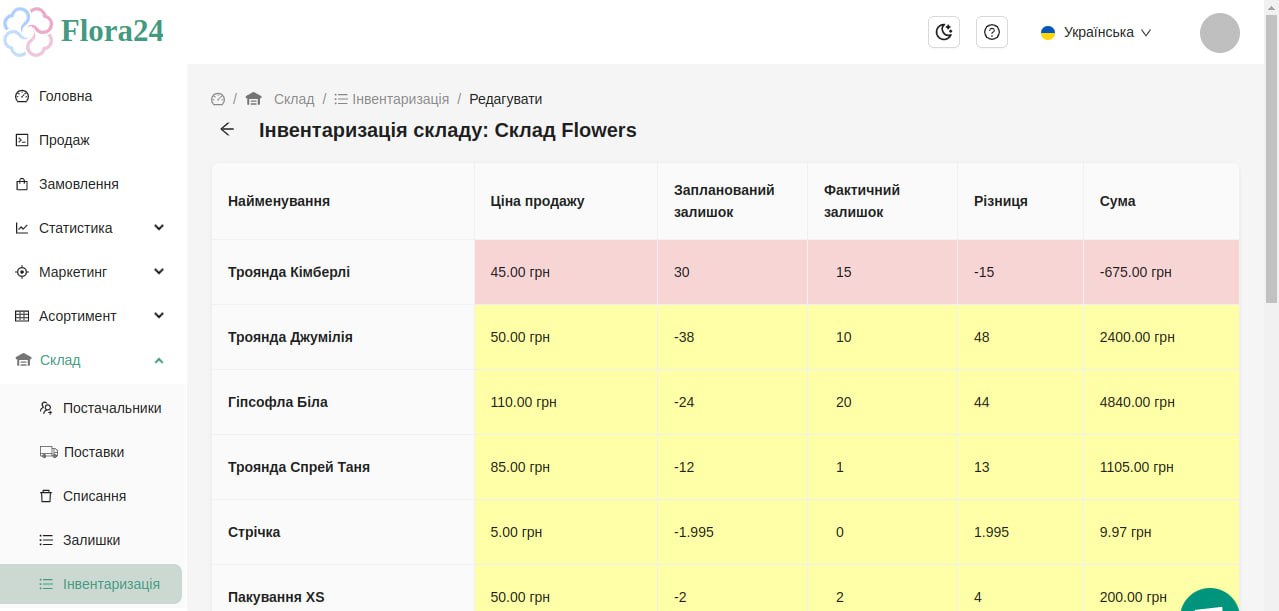Screen dimensions: 1279x611
Task: Select the Троянда Спрей Таня row name
Action: pyautogui.click(x=299, y=467)
